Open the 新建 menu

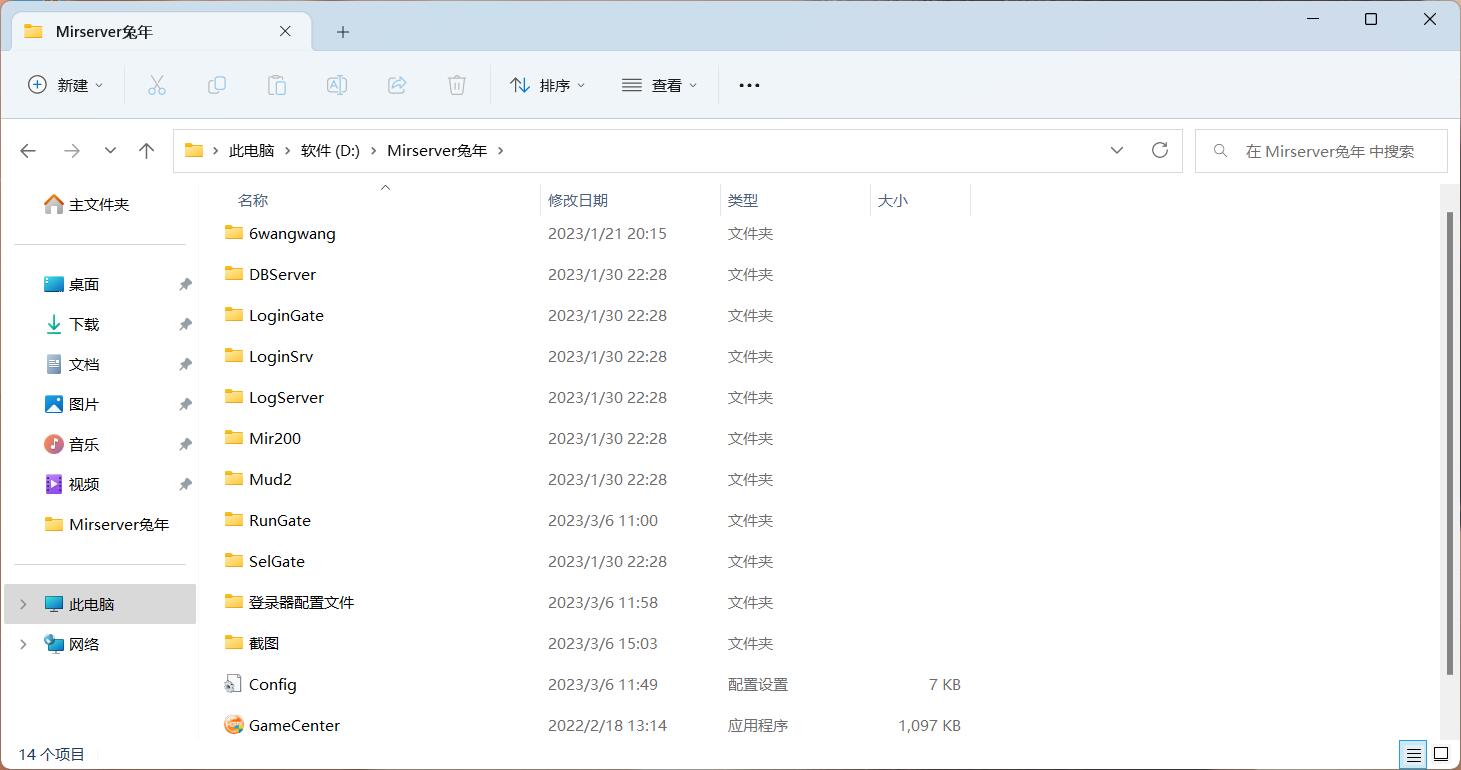click(65, 85)
